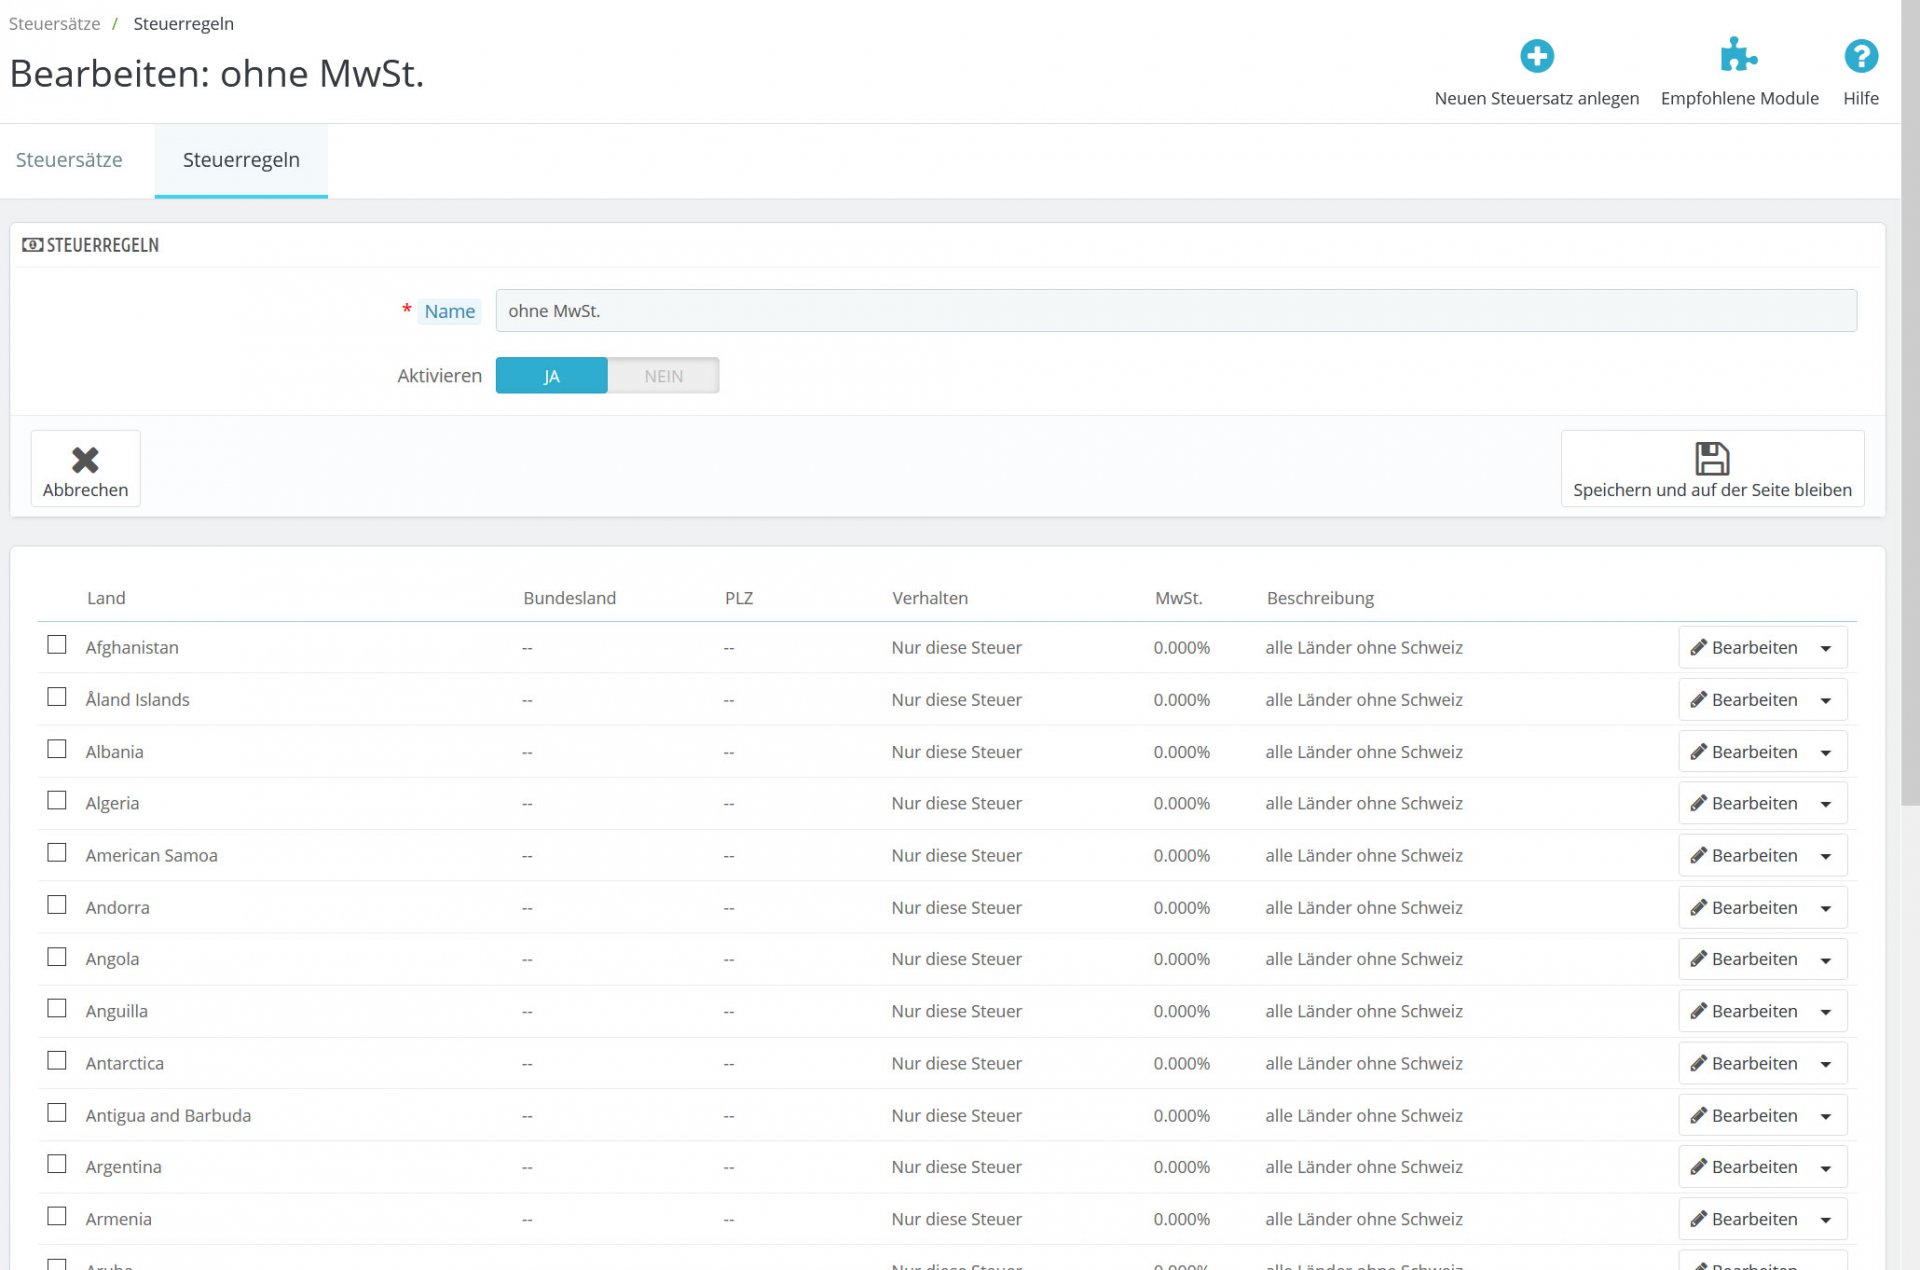Click the Name input field
This screenshot has height=1270, width=1920.
point(1175,311)
